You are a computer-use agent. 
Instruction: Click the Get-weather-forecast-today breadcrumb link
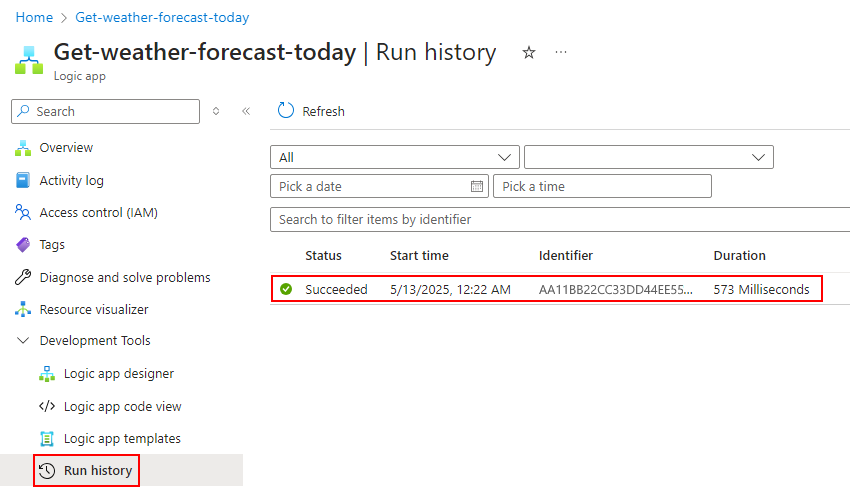tap(162, 17)
